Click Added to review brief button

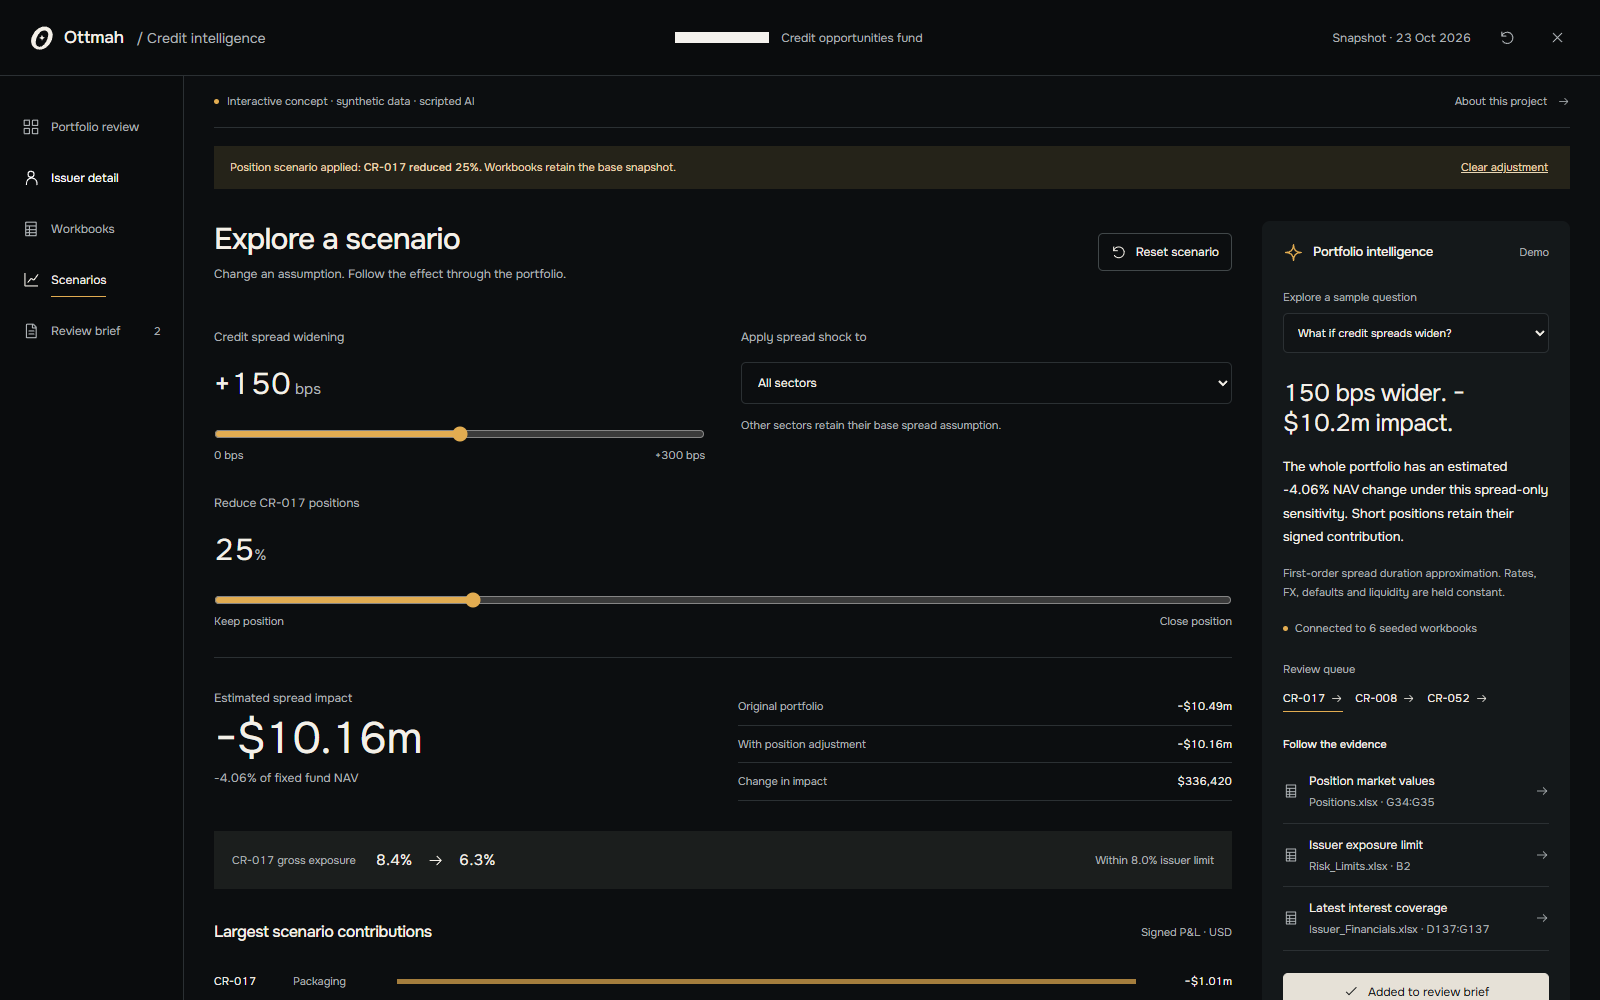tap(1416, 987)
